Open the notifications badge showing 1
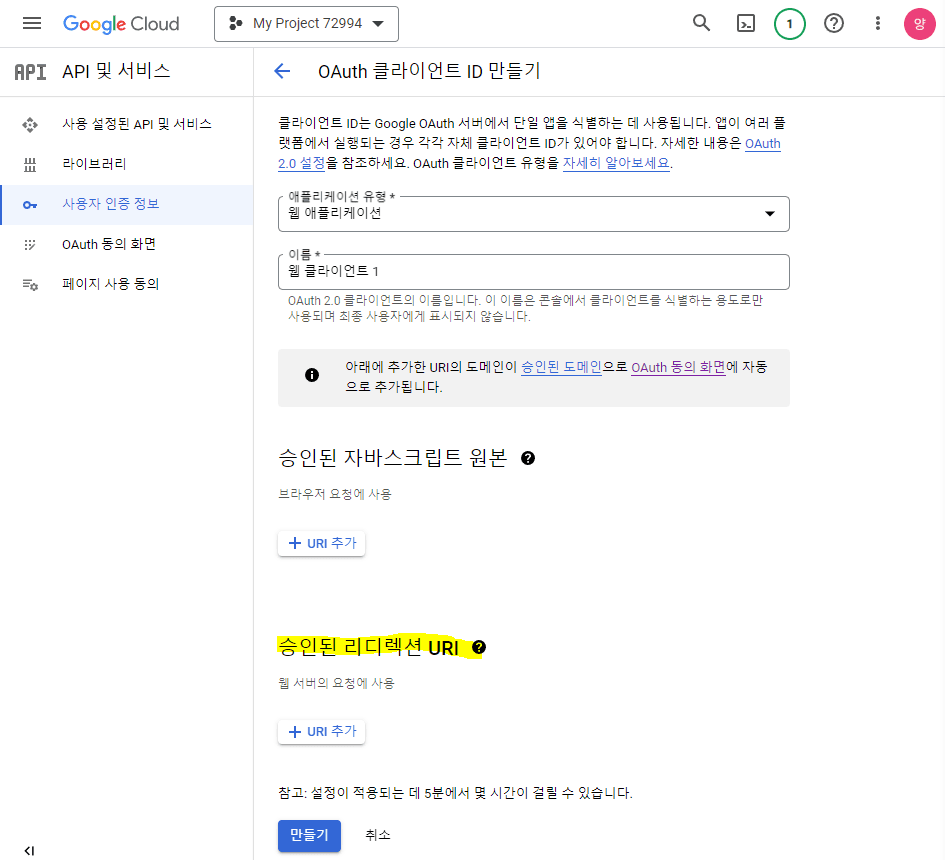 (790, 23)
